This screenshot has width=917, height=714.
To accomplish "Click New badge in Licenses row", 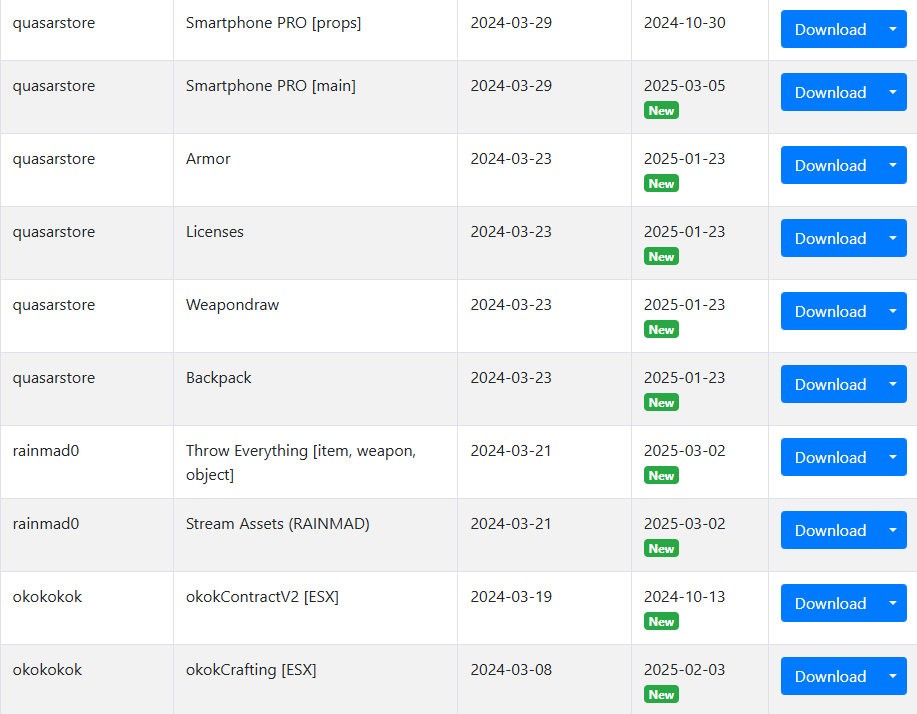I will (661, 257).
